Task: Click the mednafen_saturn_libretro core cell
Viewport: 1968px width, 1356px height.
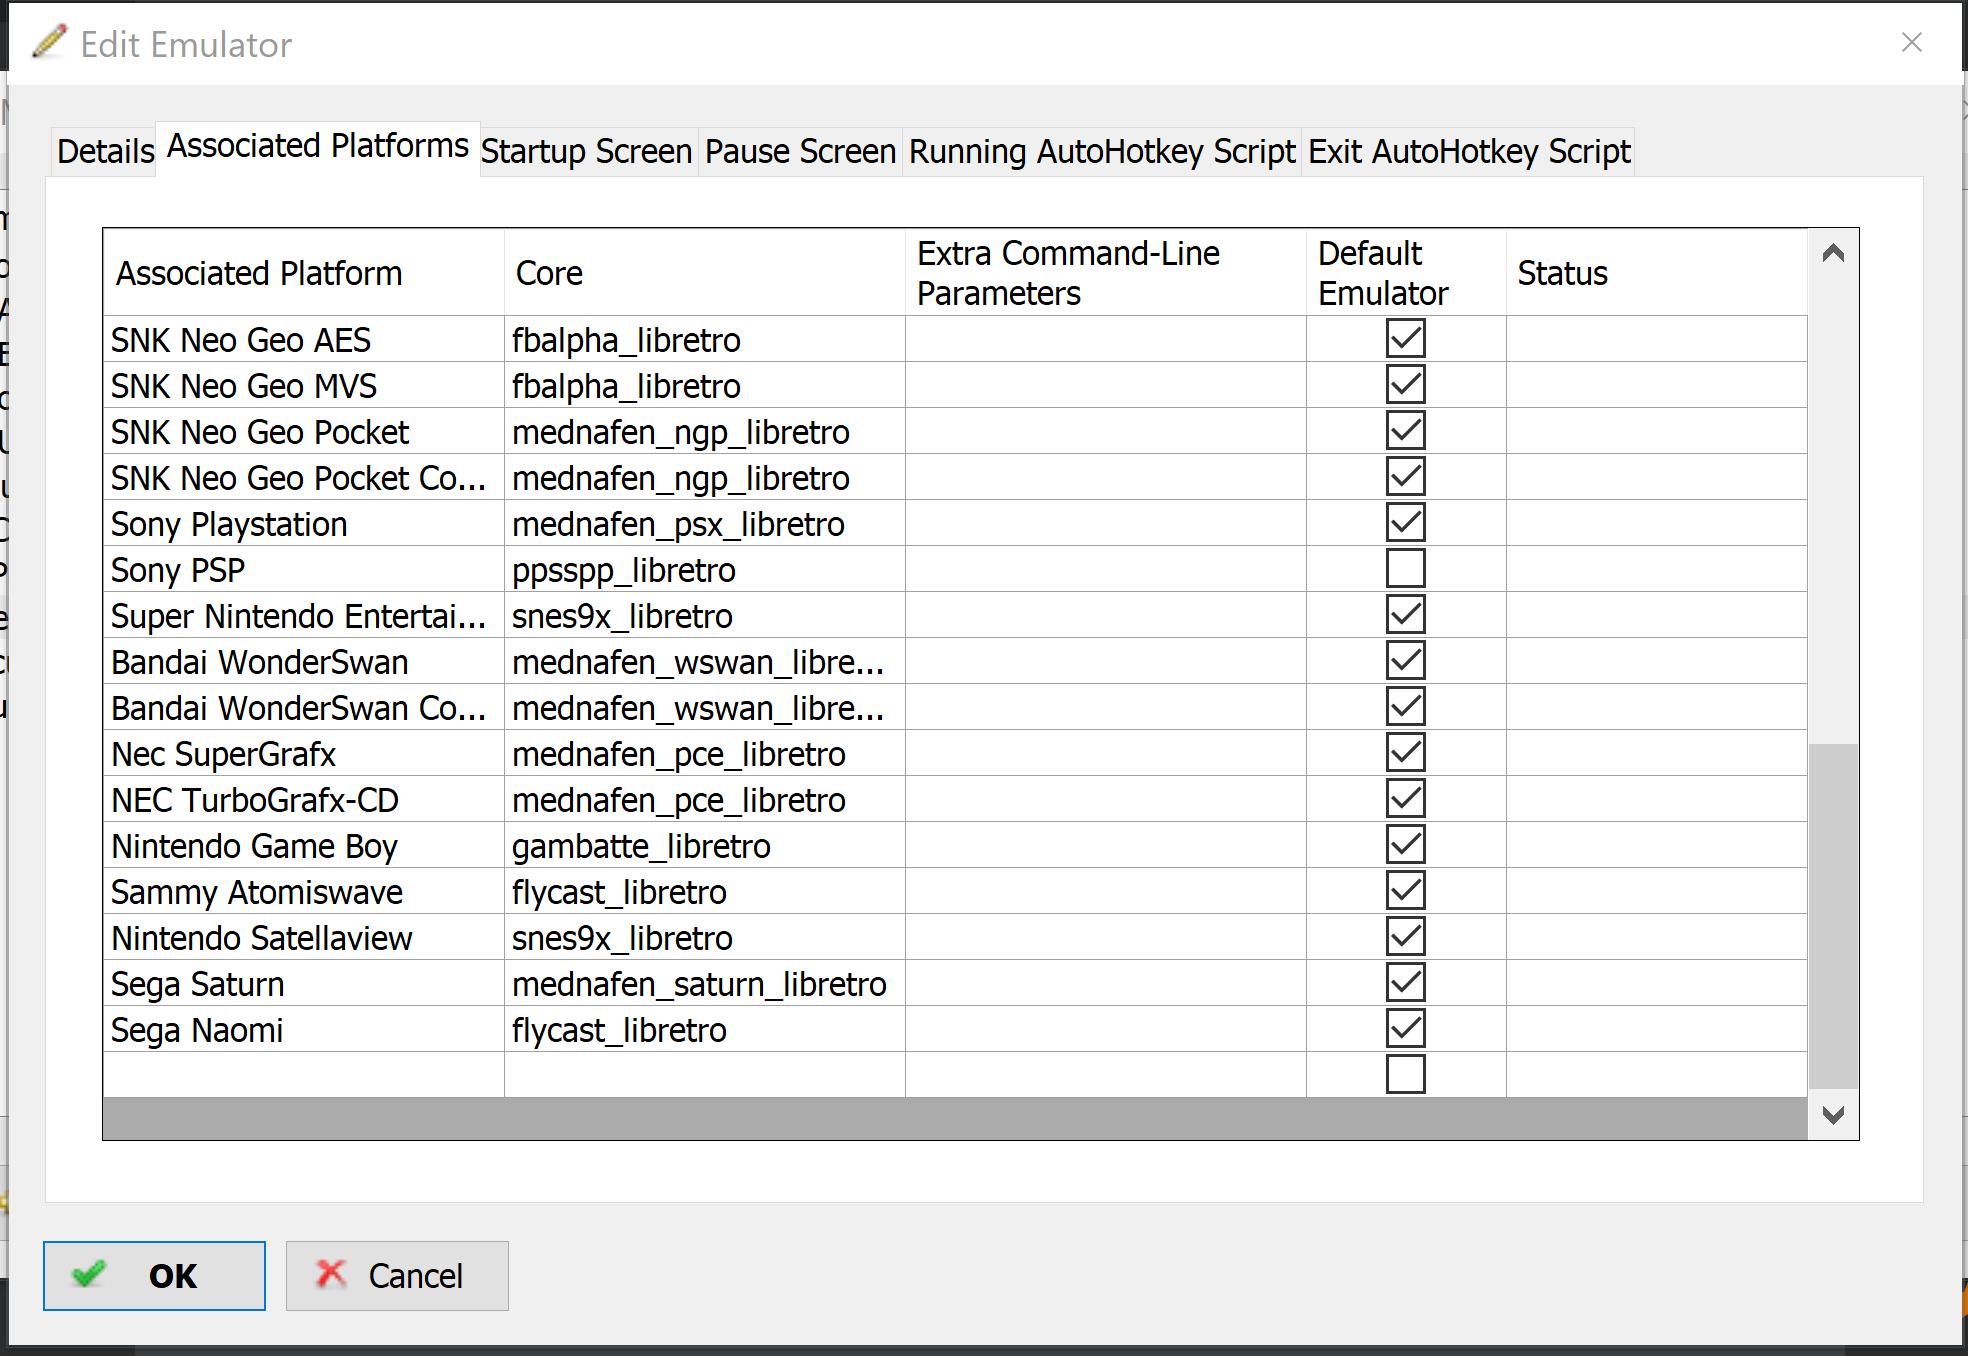Action: (705, 984)
